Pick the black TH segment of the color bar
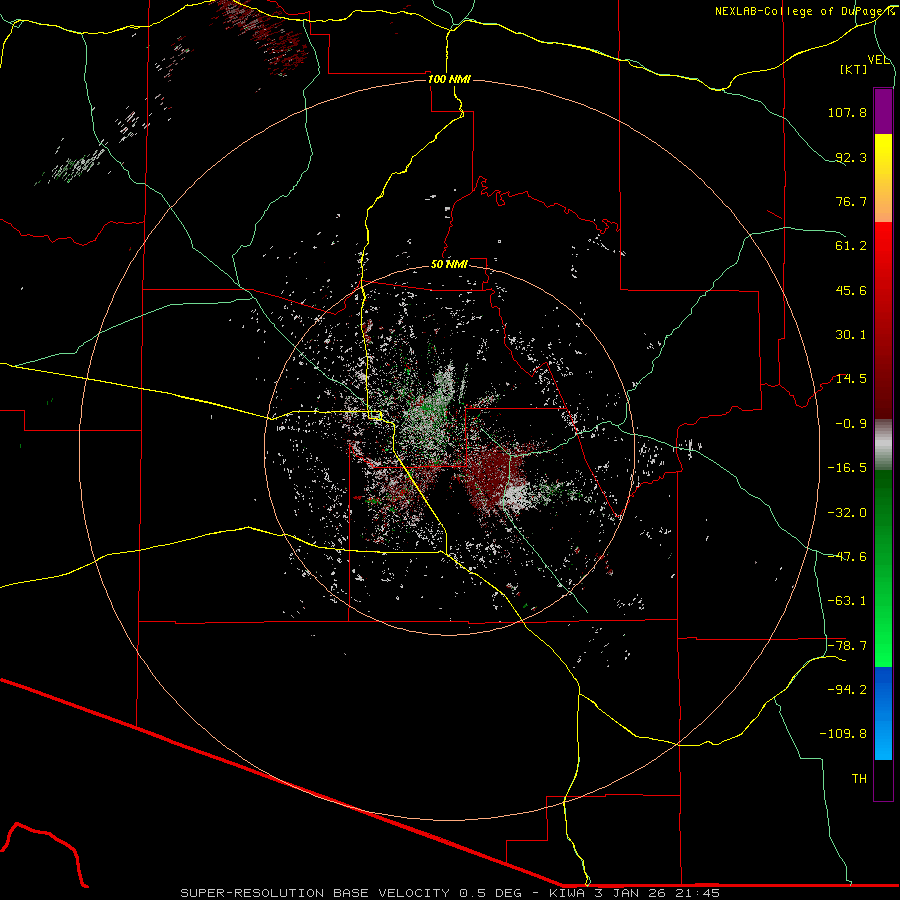The image size is (900, 900). [x=883, y=780]
